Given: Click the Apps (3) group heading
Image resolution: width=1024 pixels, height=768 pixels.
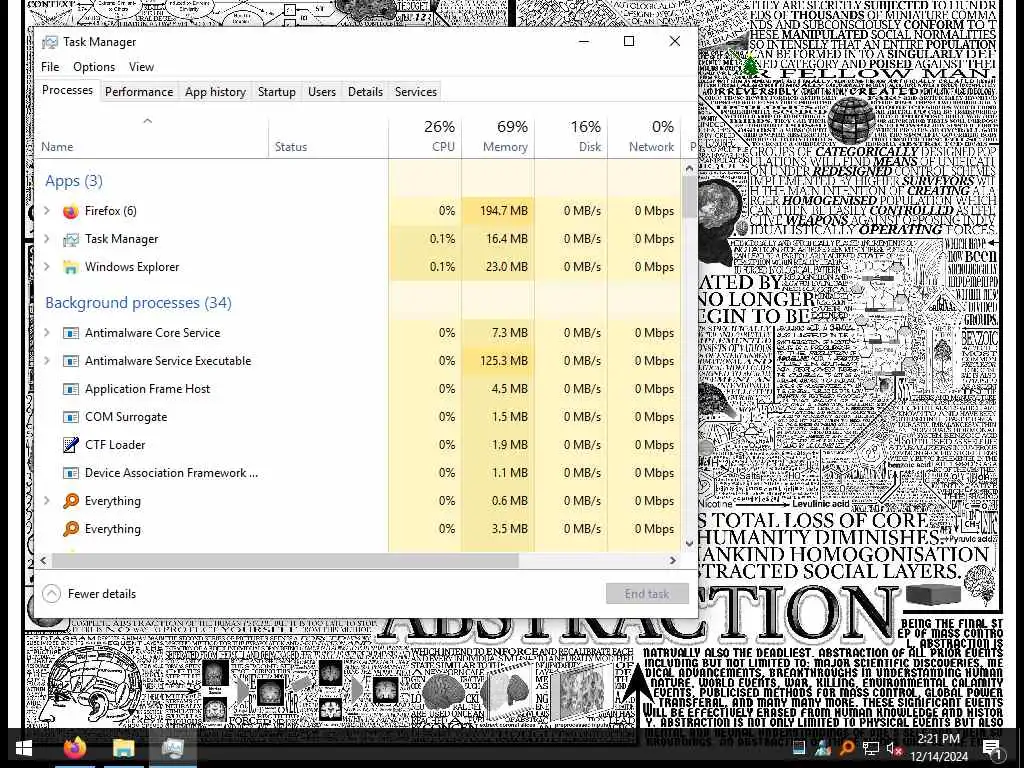Looking at the screenshot, I should click(x=74, y=181).
